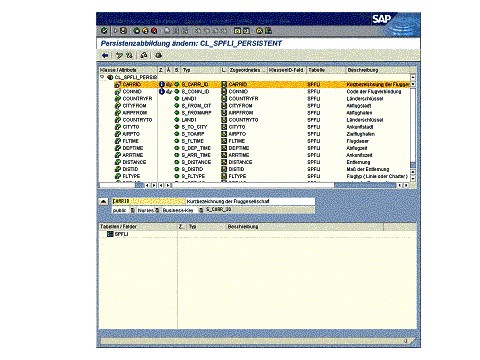Collapse the CL_SPFLI_PERSIST tree node
Viewport: 480px width, 360px height.
coord(102,77)
